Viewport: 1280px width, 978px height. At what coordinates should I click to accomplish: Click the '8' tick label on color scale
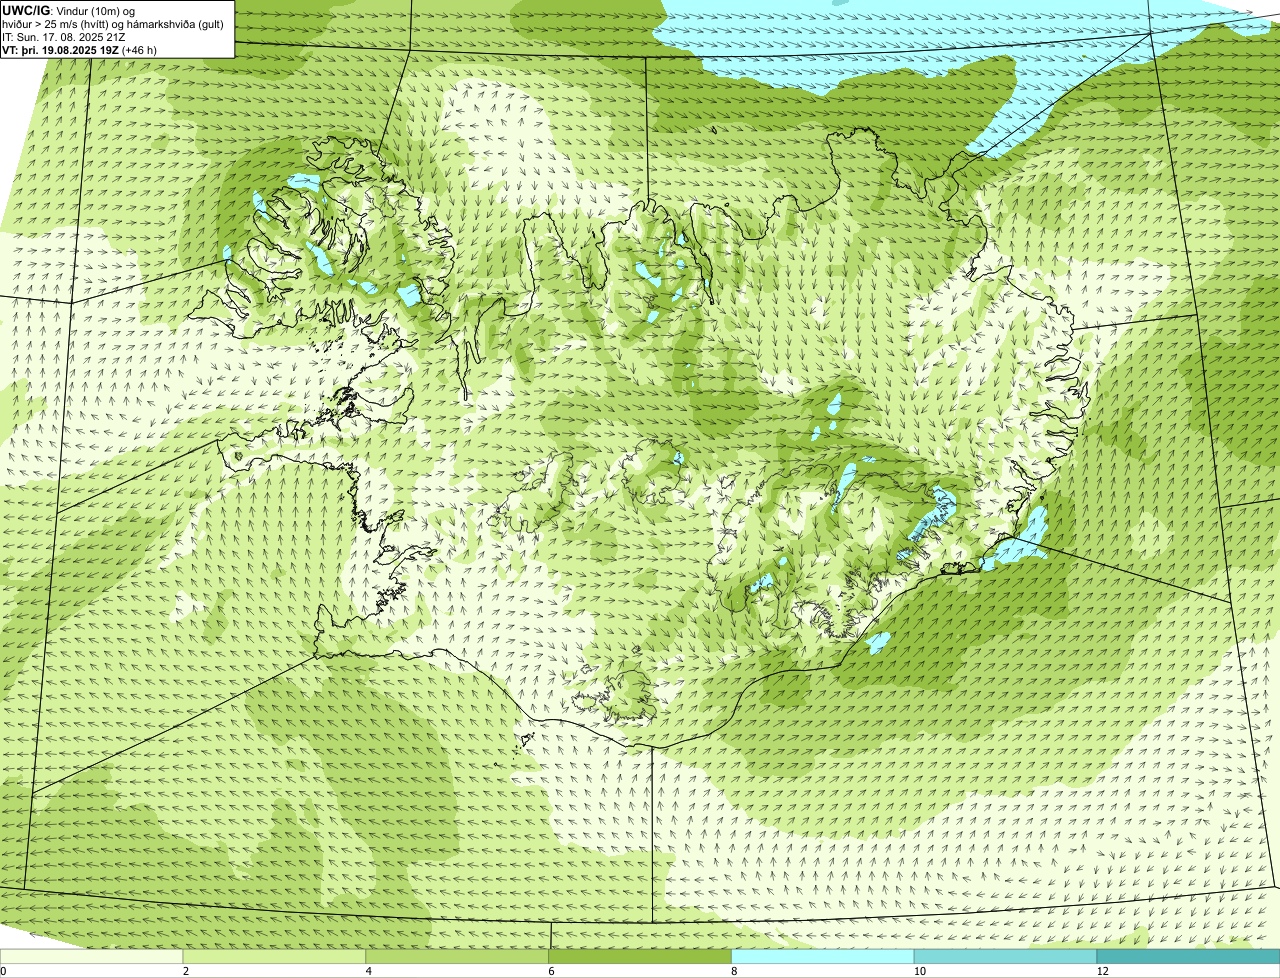(x=734, y=971)
